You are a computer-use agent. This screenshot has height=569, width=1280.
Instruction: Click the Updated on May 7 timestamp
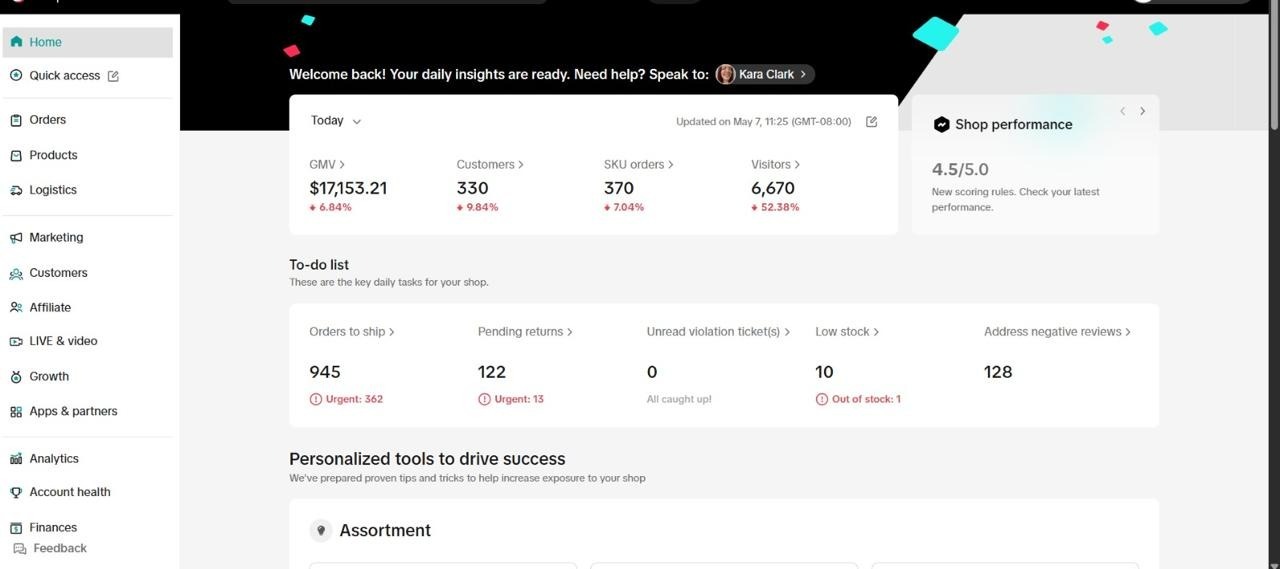[764, 122]
